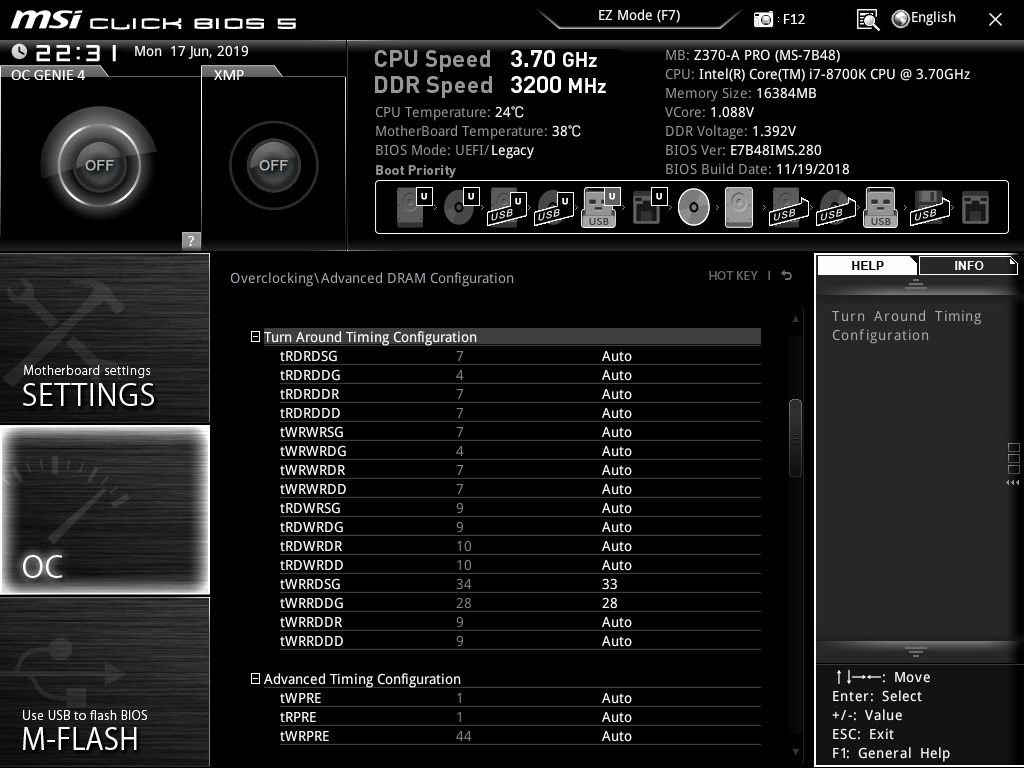Click the clock icon beside the time
This screenshot has width=1024, height=768.
click(19, 51)
